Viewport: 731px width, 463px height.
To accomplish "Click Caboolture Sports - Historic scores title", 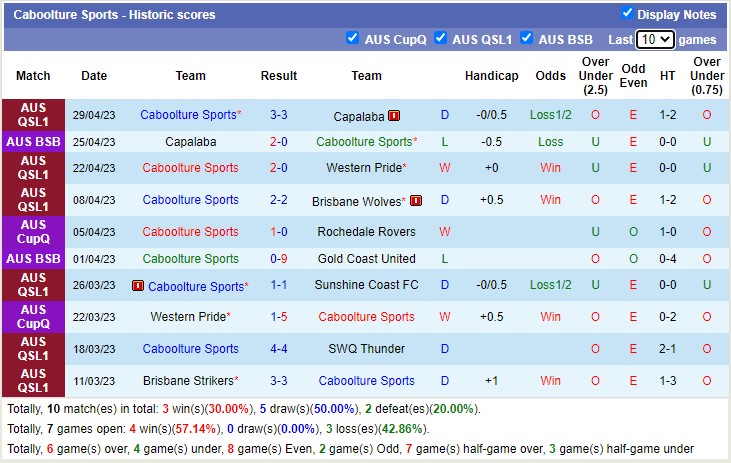I will (x=114, y=15).
